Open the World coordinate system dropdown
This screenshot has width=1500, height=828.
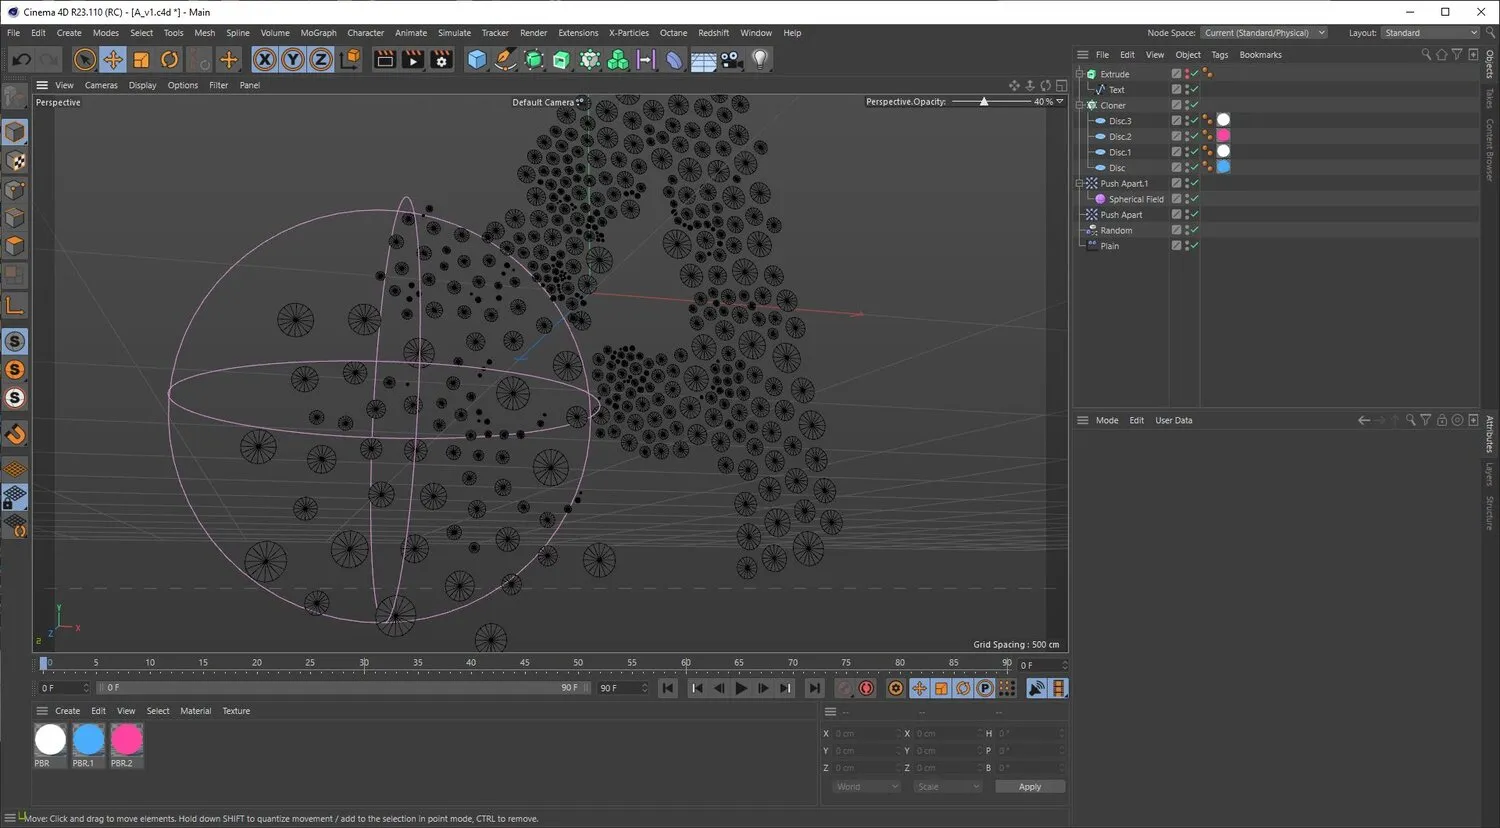[x=867, y=787]
